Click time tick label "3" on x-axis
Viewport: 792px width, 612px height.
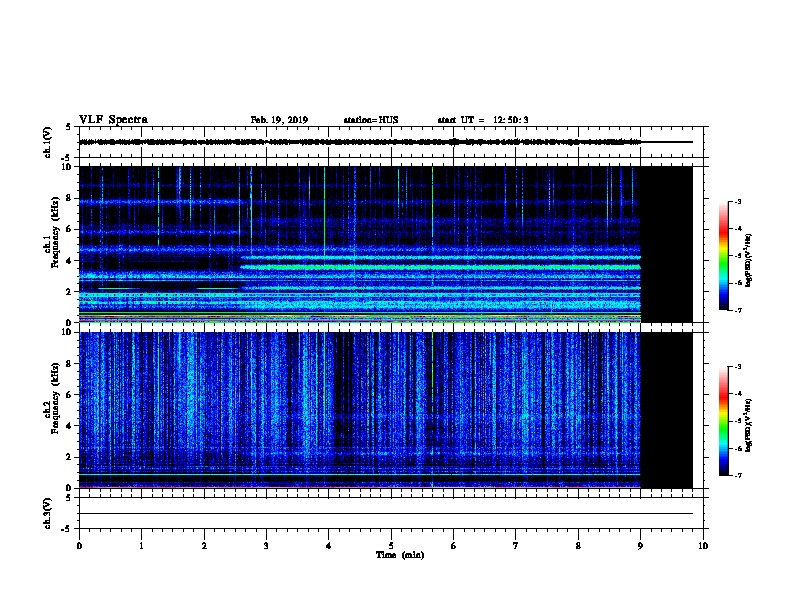266,545
